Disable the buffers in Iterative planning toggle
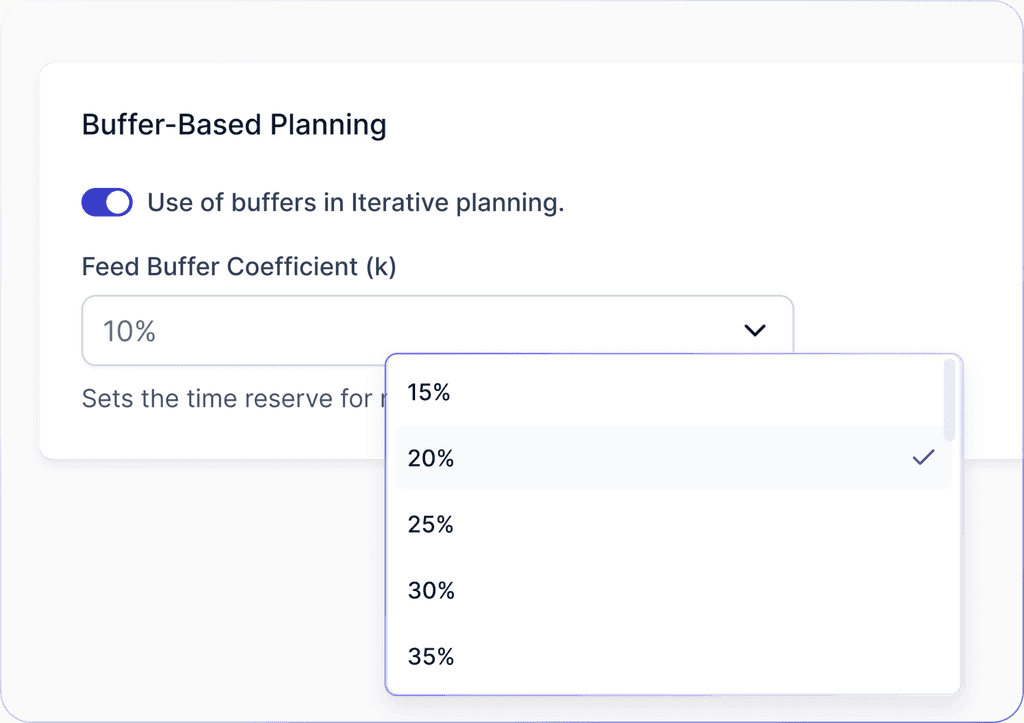 coord(106,203)
